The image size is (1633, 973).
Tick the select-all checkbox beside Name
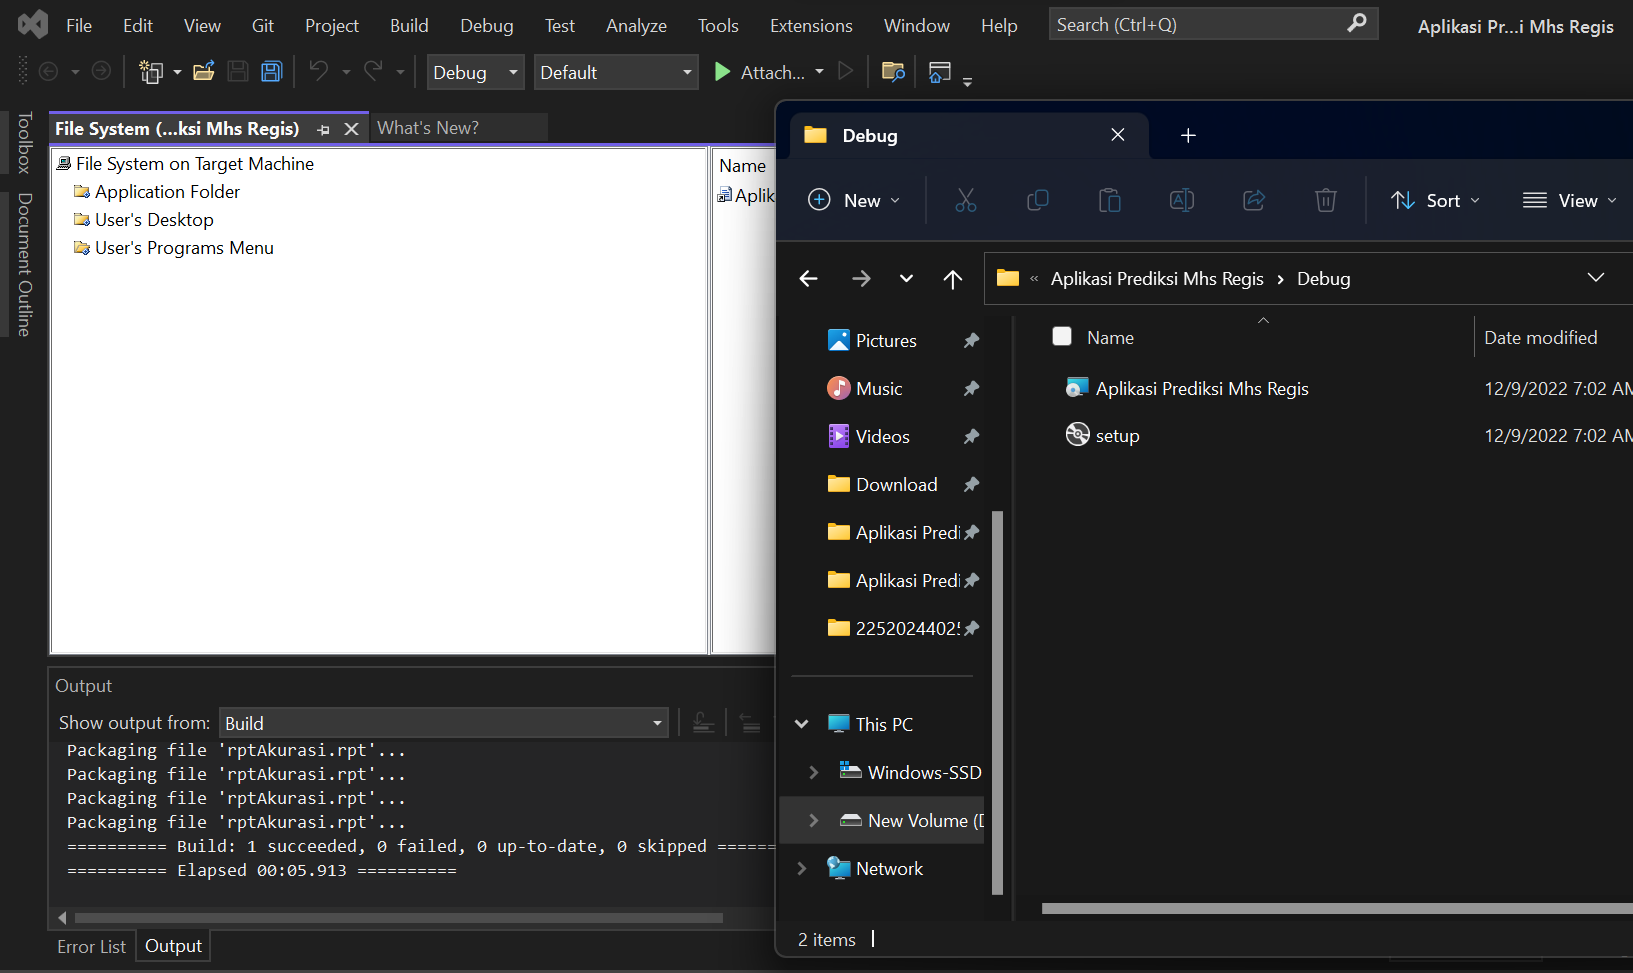(x=1062, y=337)
